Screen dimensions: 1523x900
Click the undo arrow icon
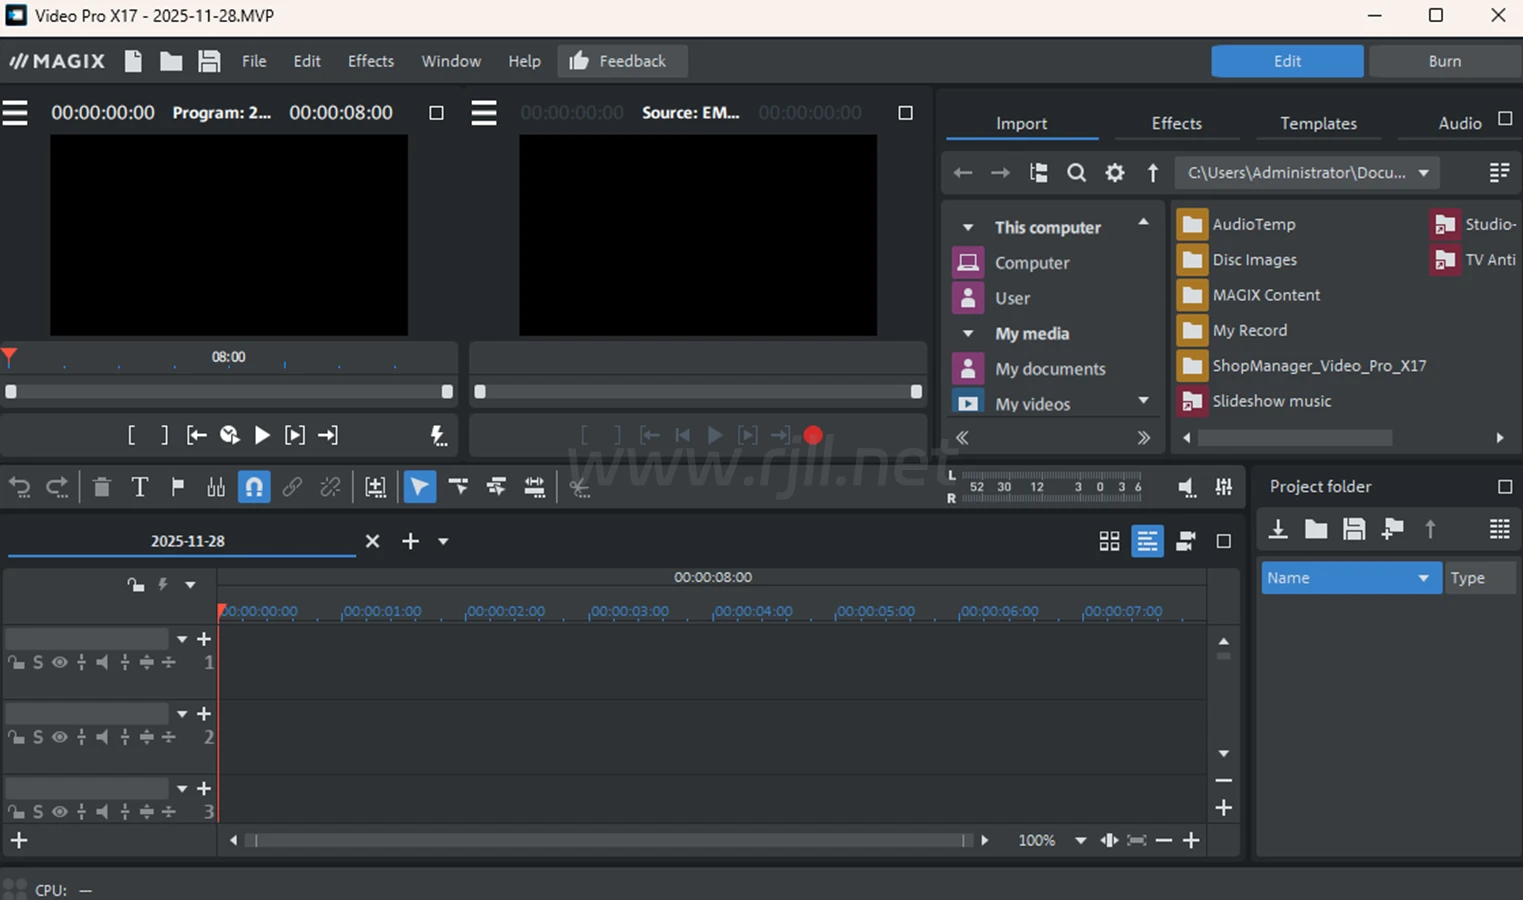pos(20,487)
